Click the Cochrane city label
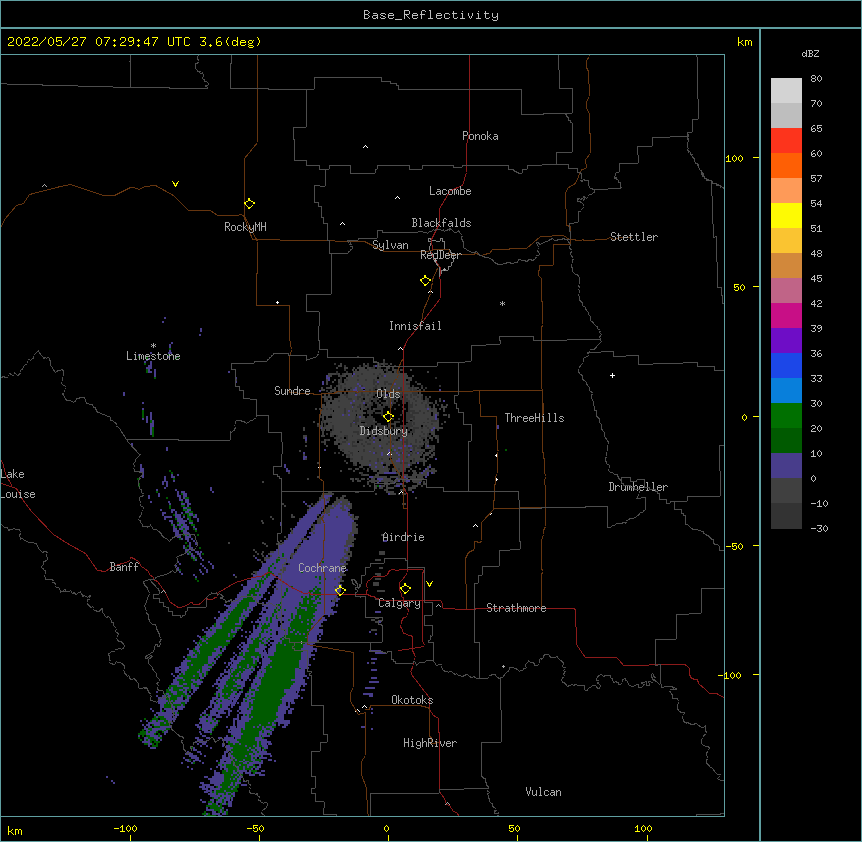 click(322, 568)
